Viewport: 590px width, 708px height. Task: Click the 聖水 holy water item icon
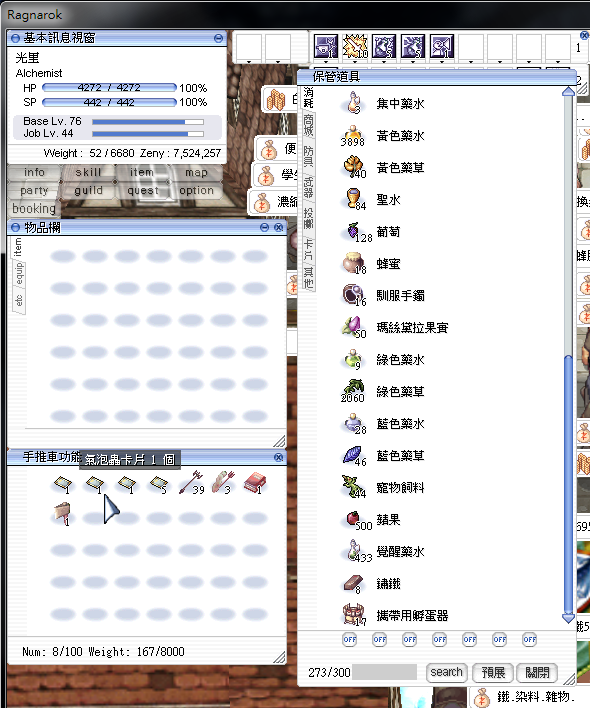pyautogui.click(x=354, y=199)
